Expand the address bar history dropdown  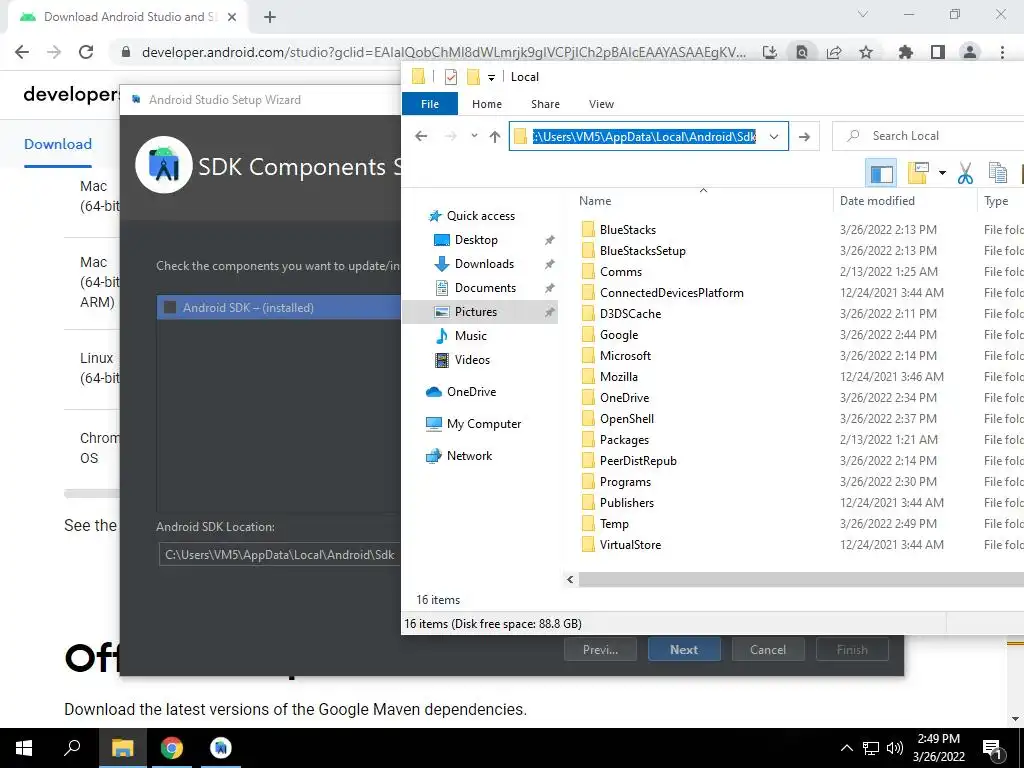coord(774,136)
